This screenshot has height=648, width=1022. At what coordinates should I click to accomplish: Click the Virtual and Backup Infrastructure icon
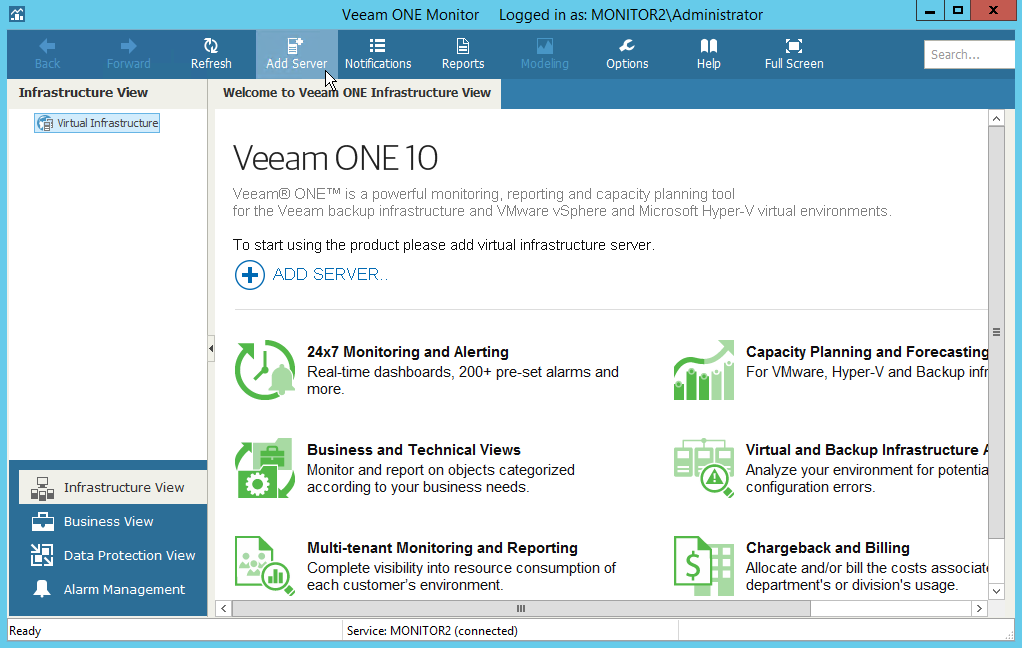point(704,468)
